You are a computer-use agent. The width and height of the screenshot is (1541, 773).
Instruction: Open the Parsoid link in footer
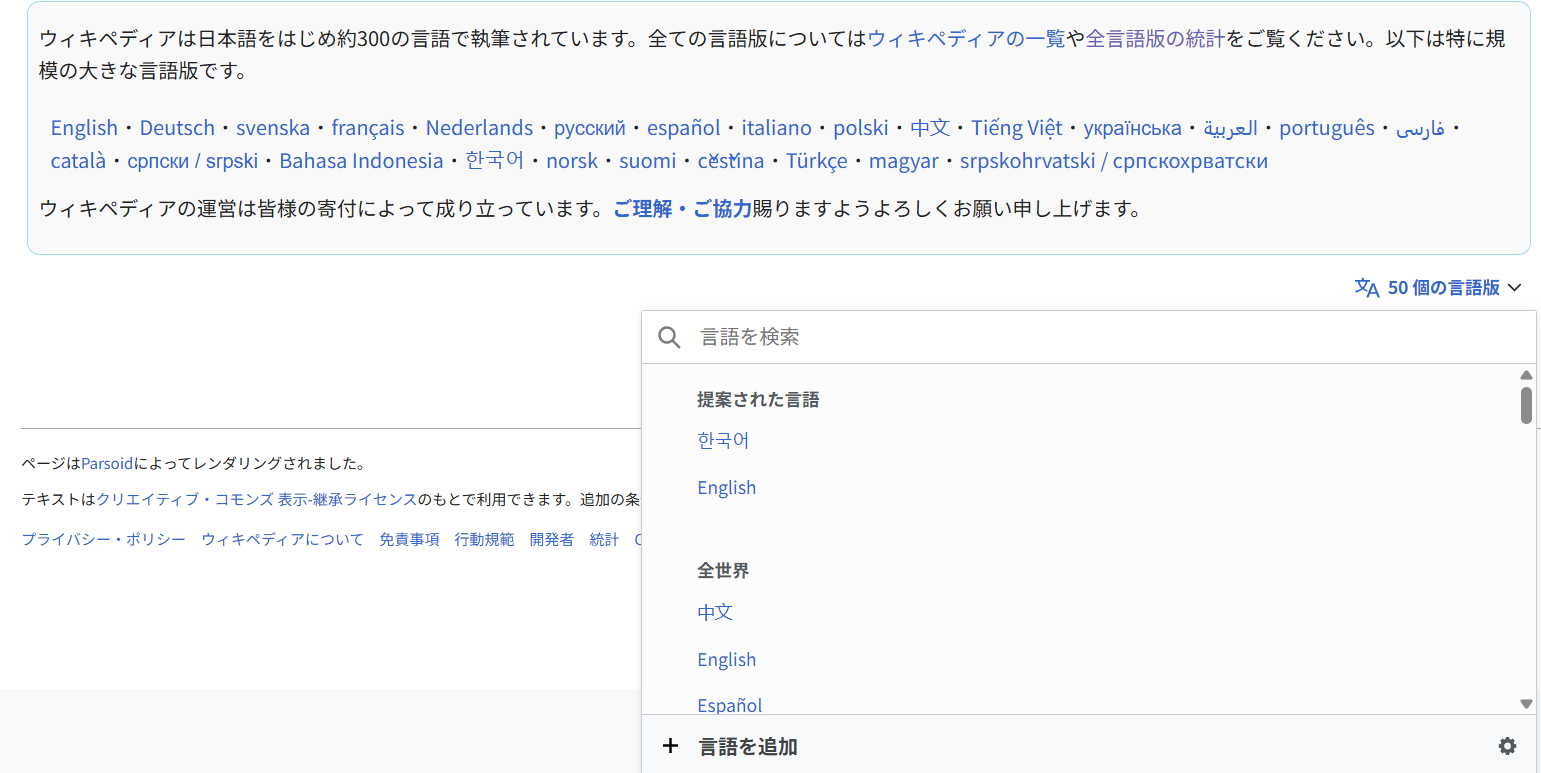(107, 464)
